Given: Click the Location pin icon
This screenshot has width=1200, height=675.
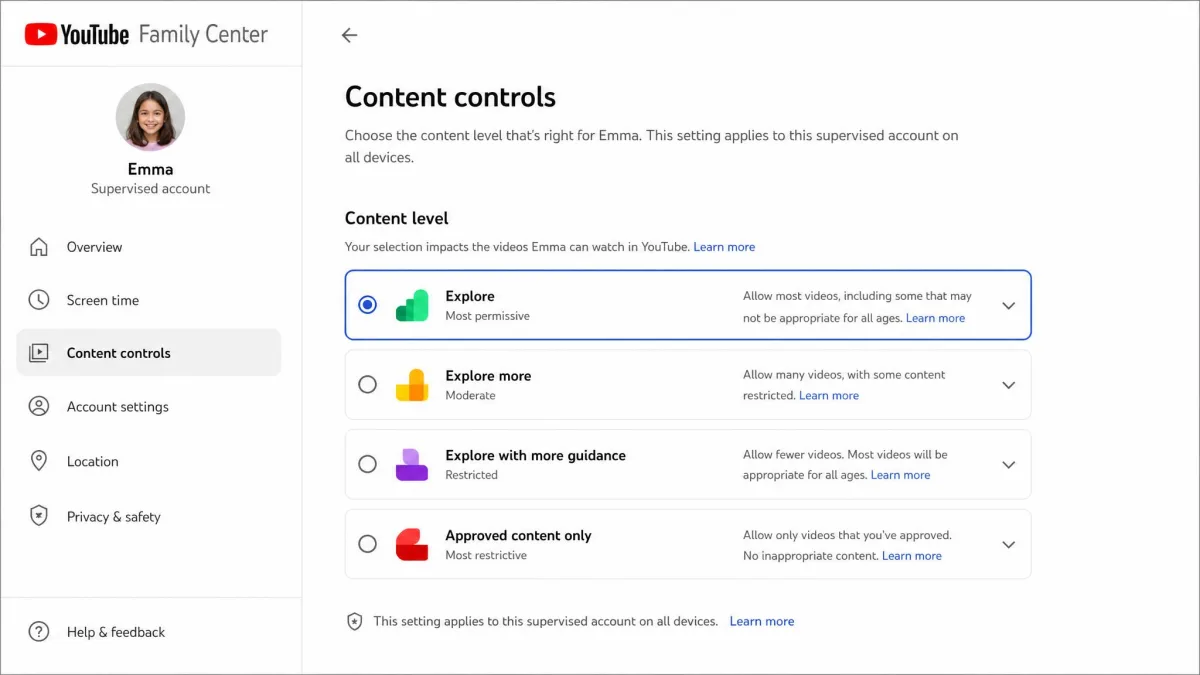Looking at the screenshot, I should click(39, 461).
